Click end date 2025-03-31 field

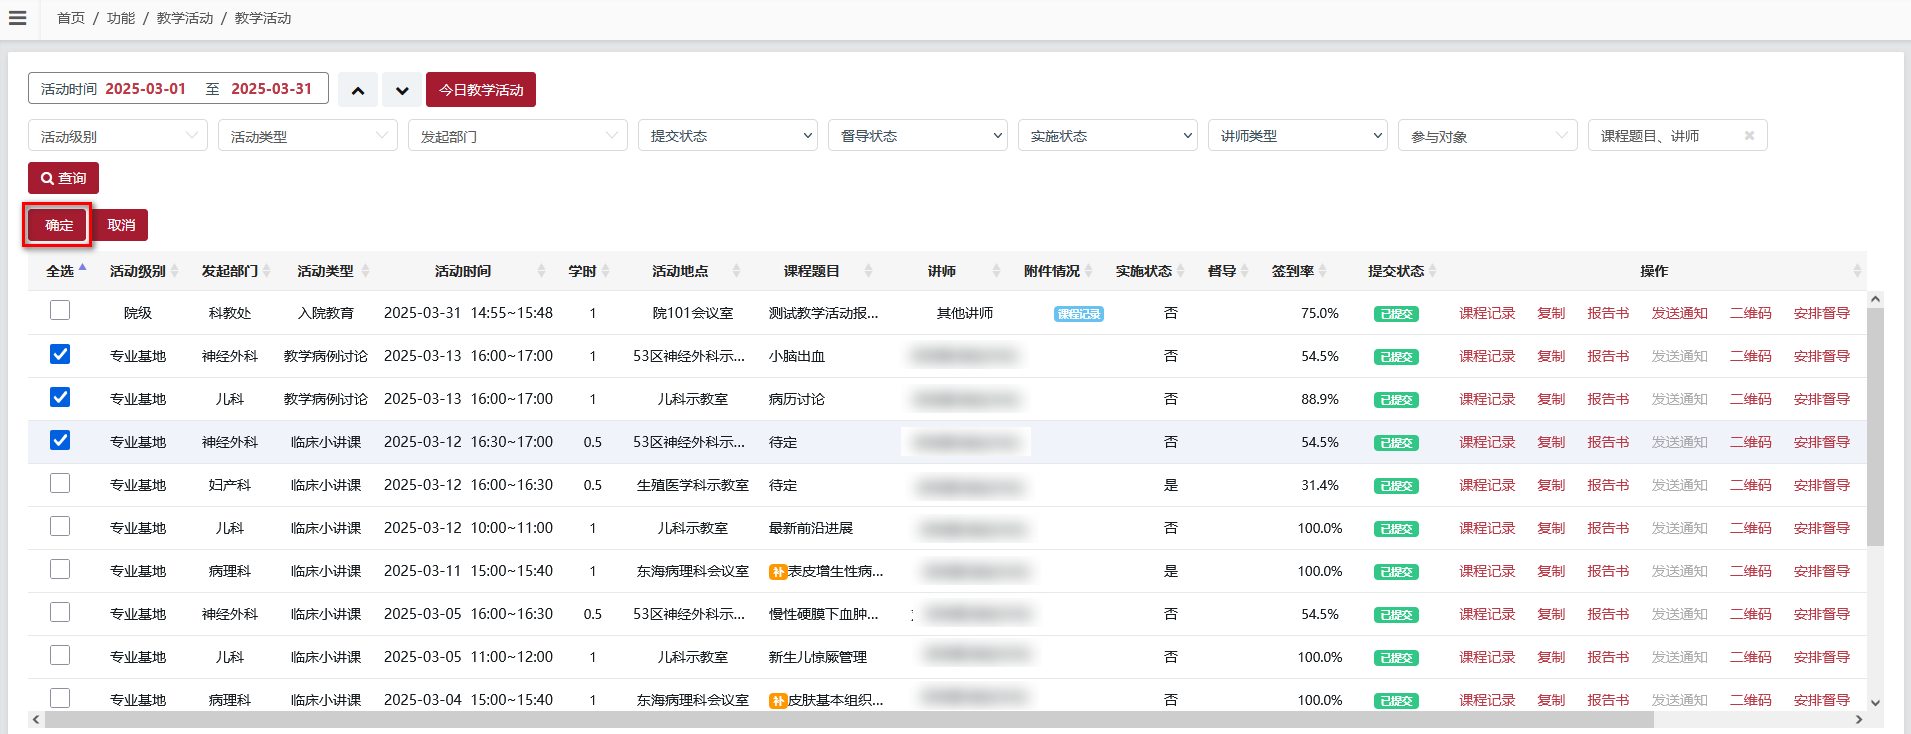click(x=272, y=89)
